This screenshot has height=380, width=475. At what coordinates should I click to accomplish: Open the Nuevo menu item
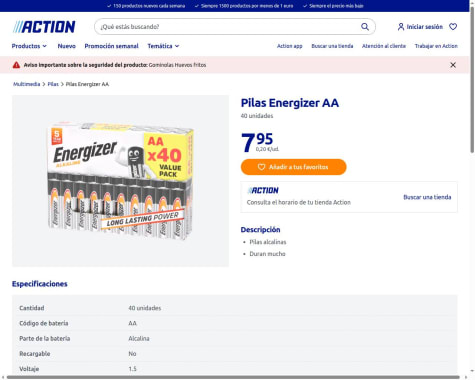(67, 46)
